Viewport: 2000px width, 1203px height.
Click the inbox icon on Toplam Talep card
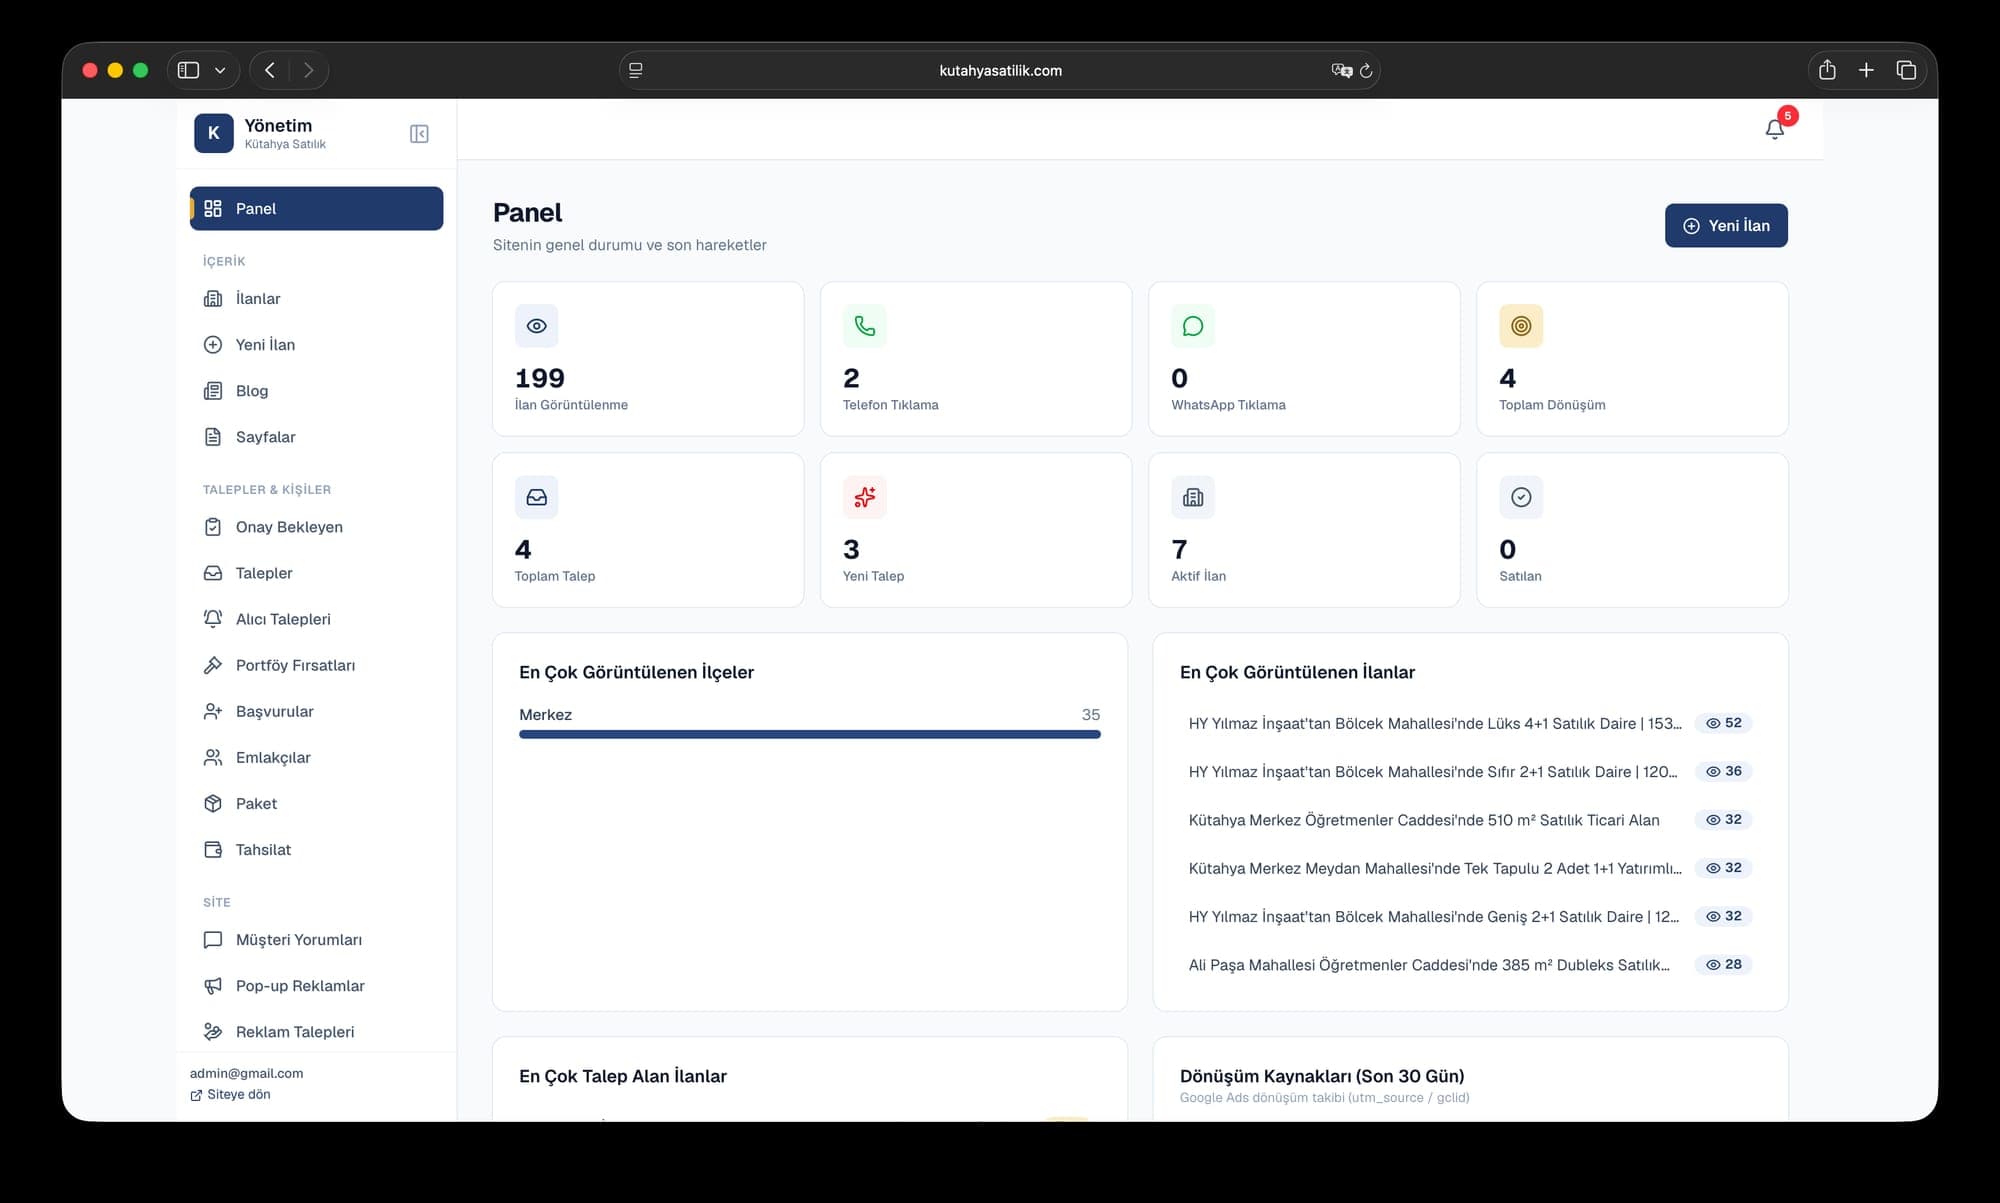click(536, 497)
